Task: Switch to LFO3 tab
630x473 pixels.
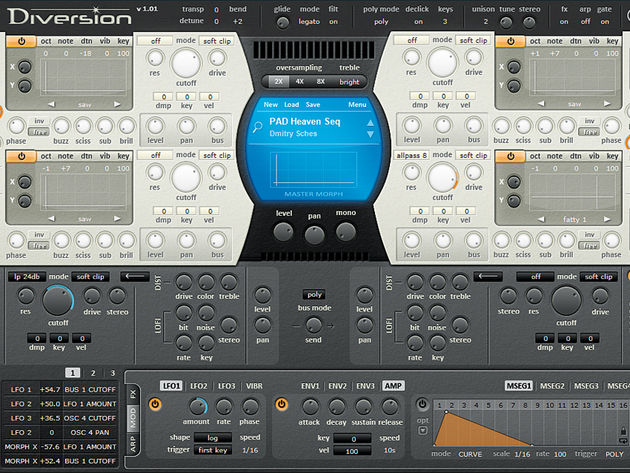Action: [226, 386]
